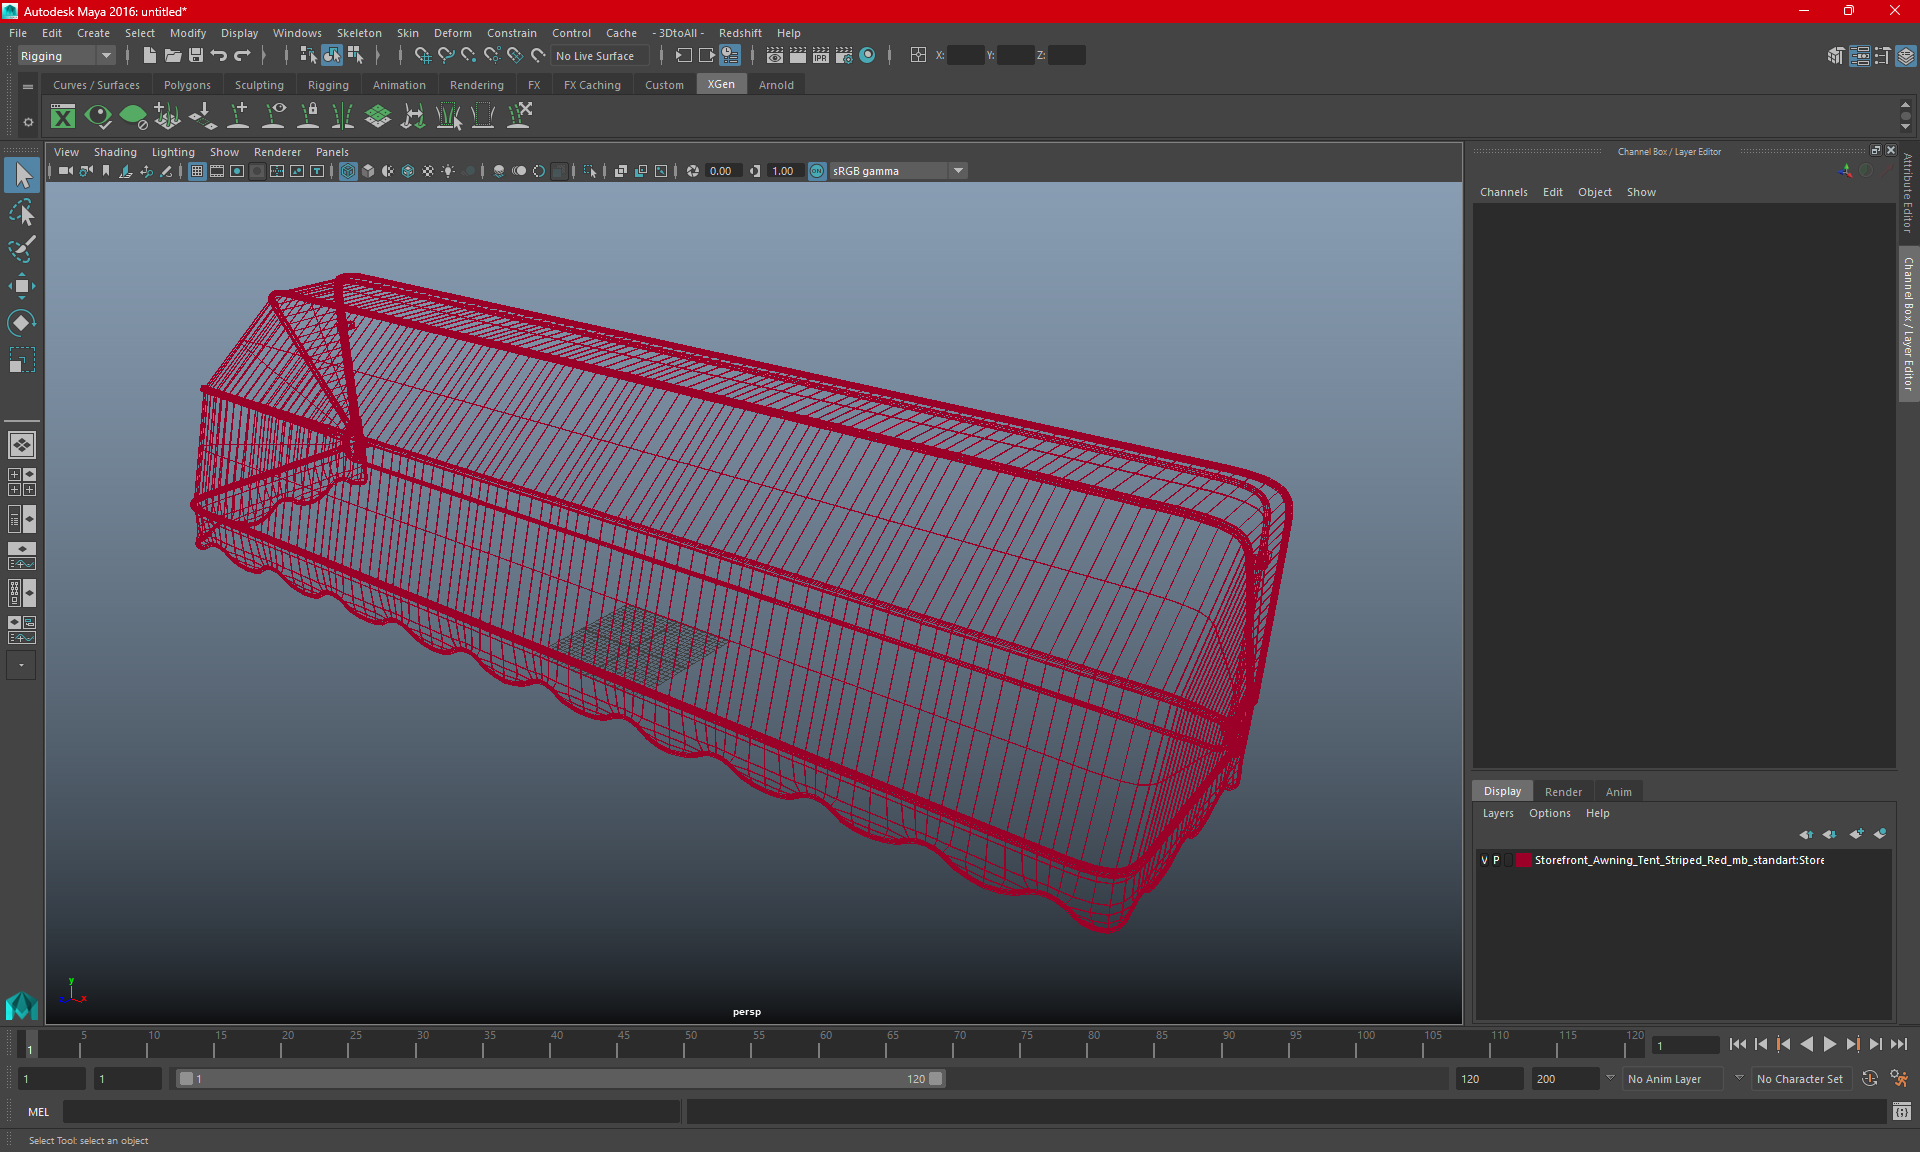Switch to the XGen tab

click(x=720, y=84)
